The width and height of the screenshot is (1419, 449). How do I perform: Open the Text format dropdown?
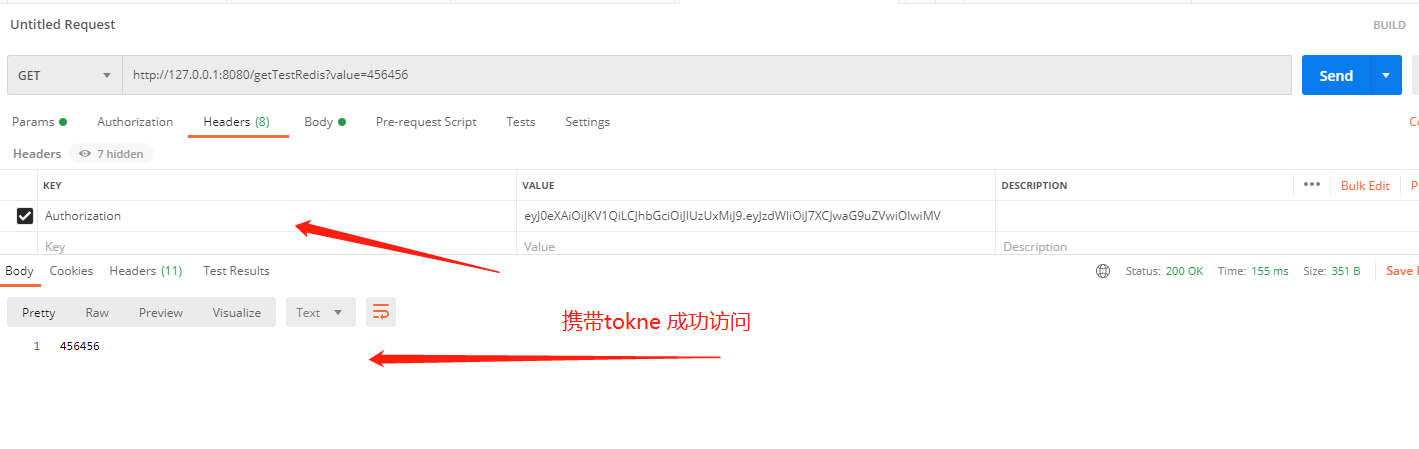320,312
